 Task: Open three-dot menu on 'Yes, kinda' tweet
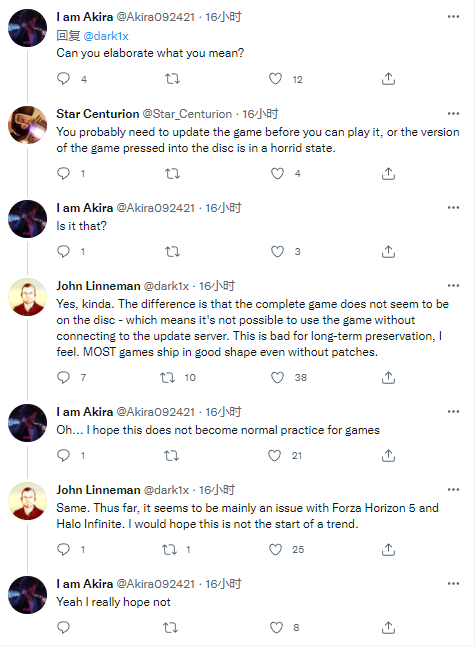(453, 285)
